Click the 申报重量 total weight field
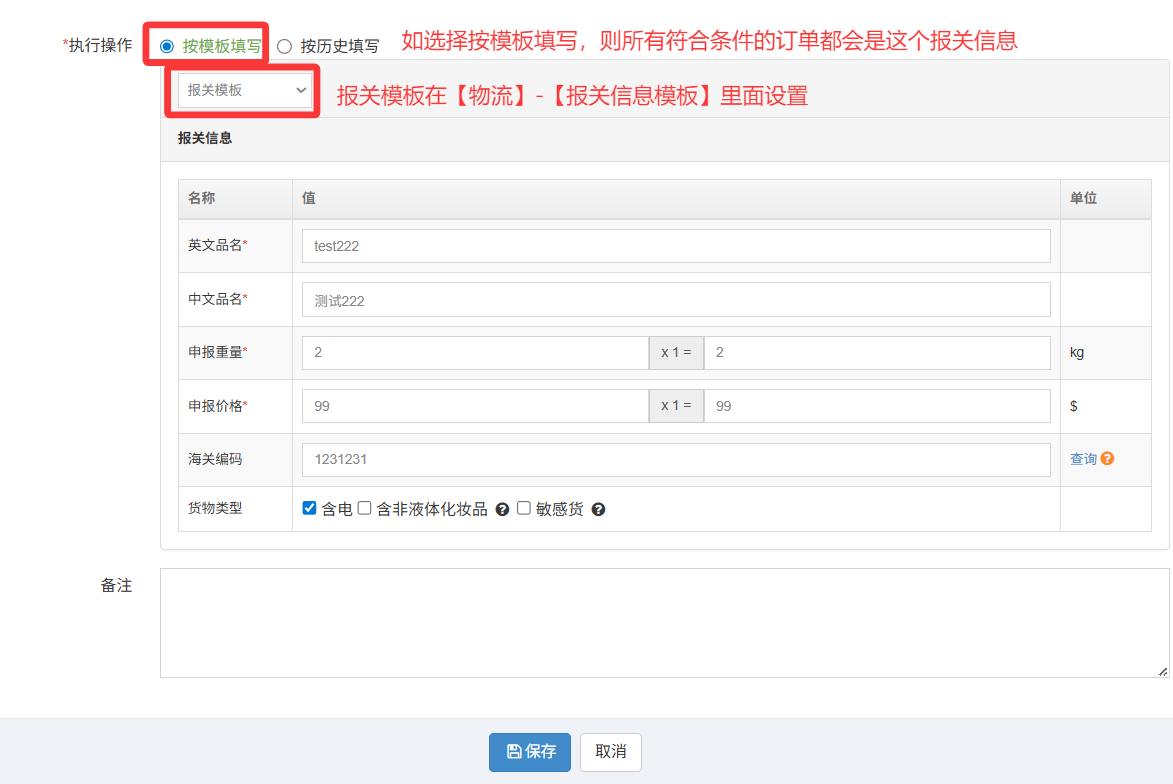This screenshot has height=784, width=1173. [x=877, y=353]
